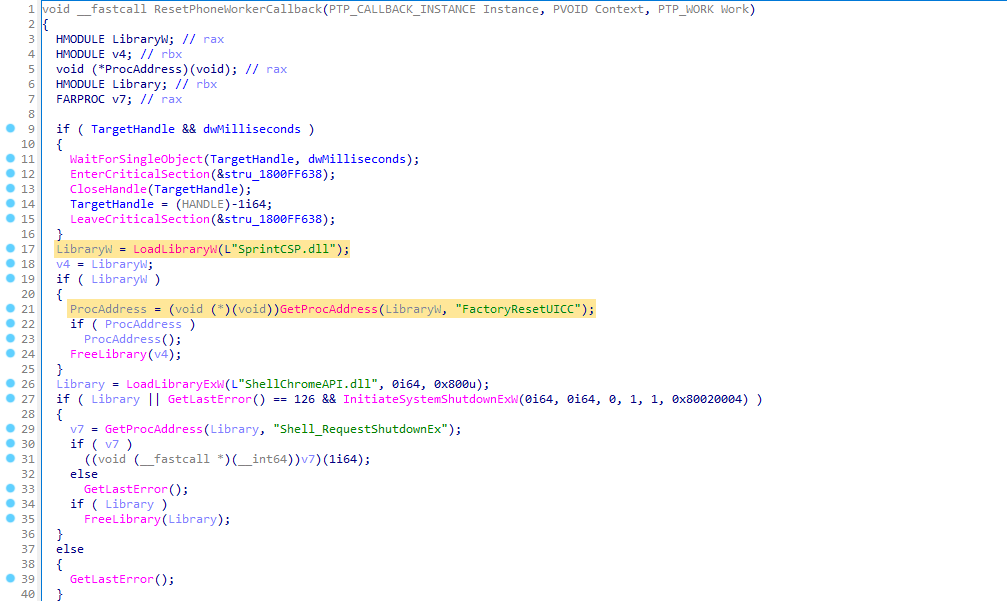1007x601 pixels.
Task: Toggle breakpoint dot on WaitForSingleObject line 11
Action: (x=10, y=158)
